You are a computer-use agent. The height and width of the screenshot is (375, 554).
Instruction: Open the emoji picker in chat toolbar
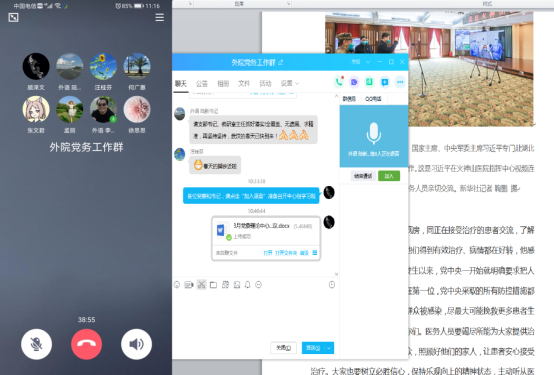[x=177, y=285]
